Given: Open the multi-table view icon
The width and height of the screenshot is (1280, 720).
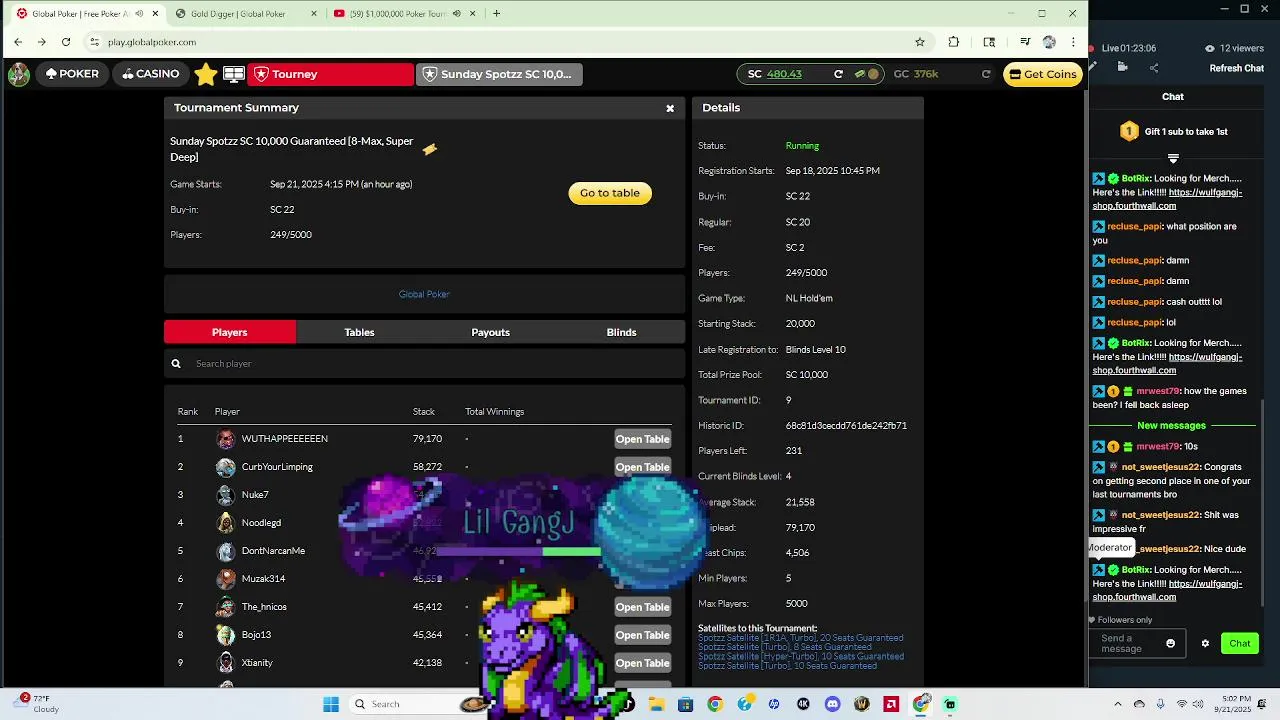Looking at the screenshot, I should (x=234, y=74).
